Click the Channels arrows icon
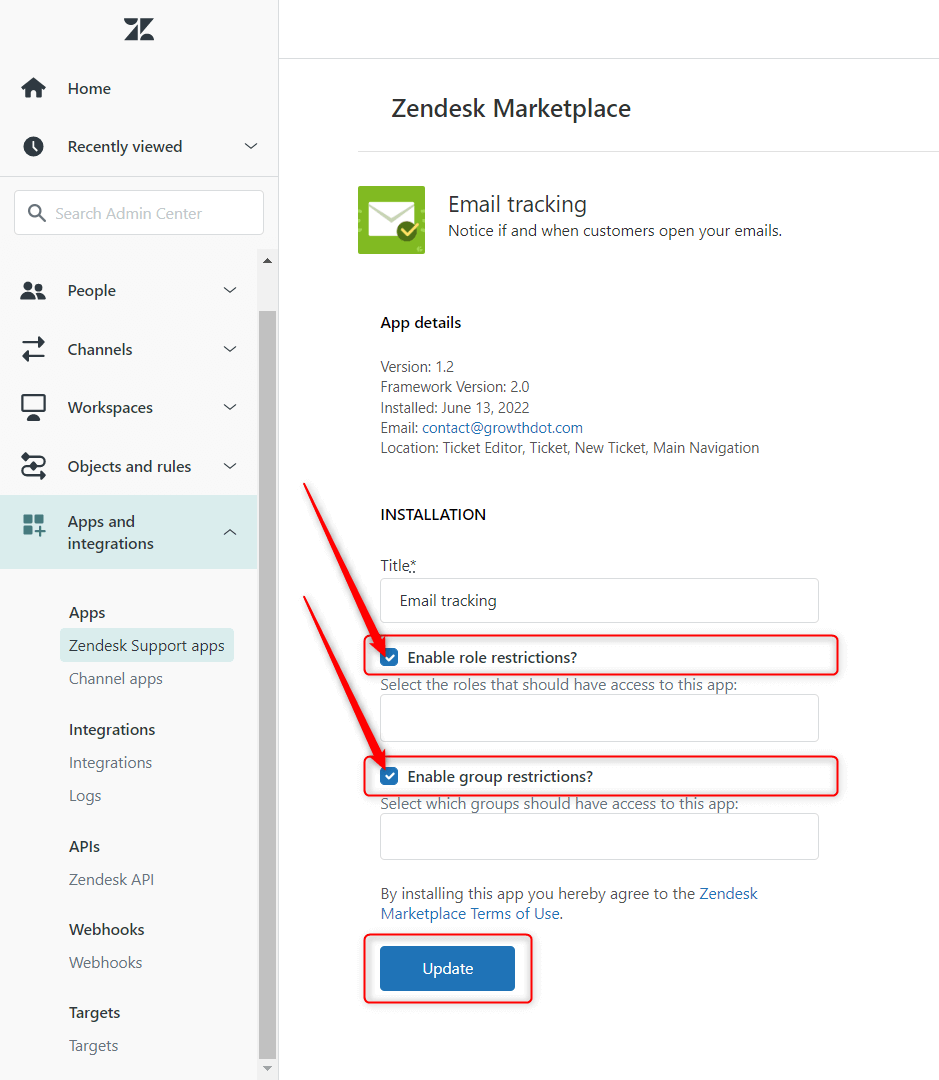 pyautogui.click(x=33, y=349)
